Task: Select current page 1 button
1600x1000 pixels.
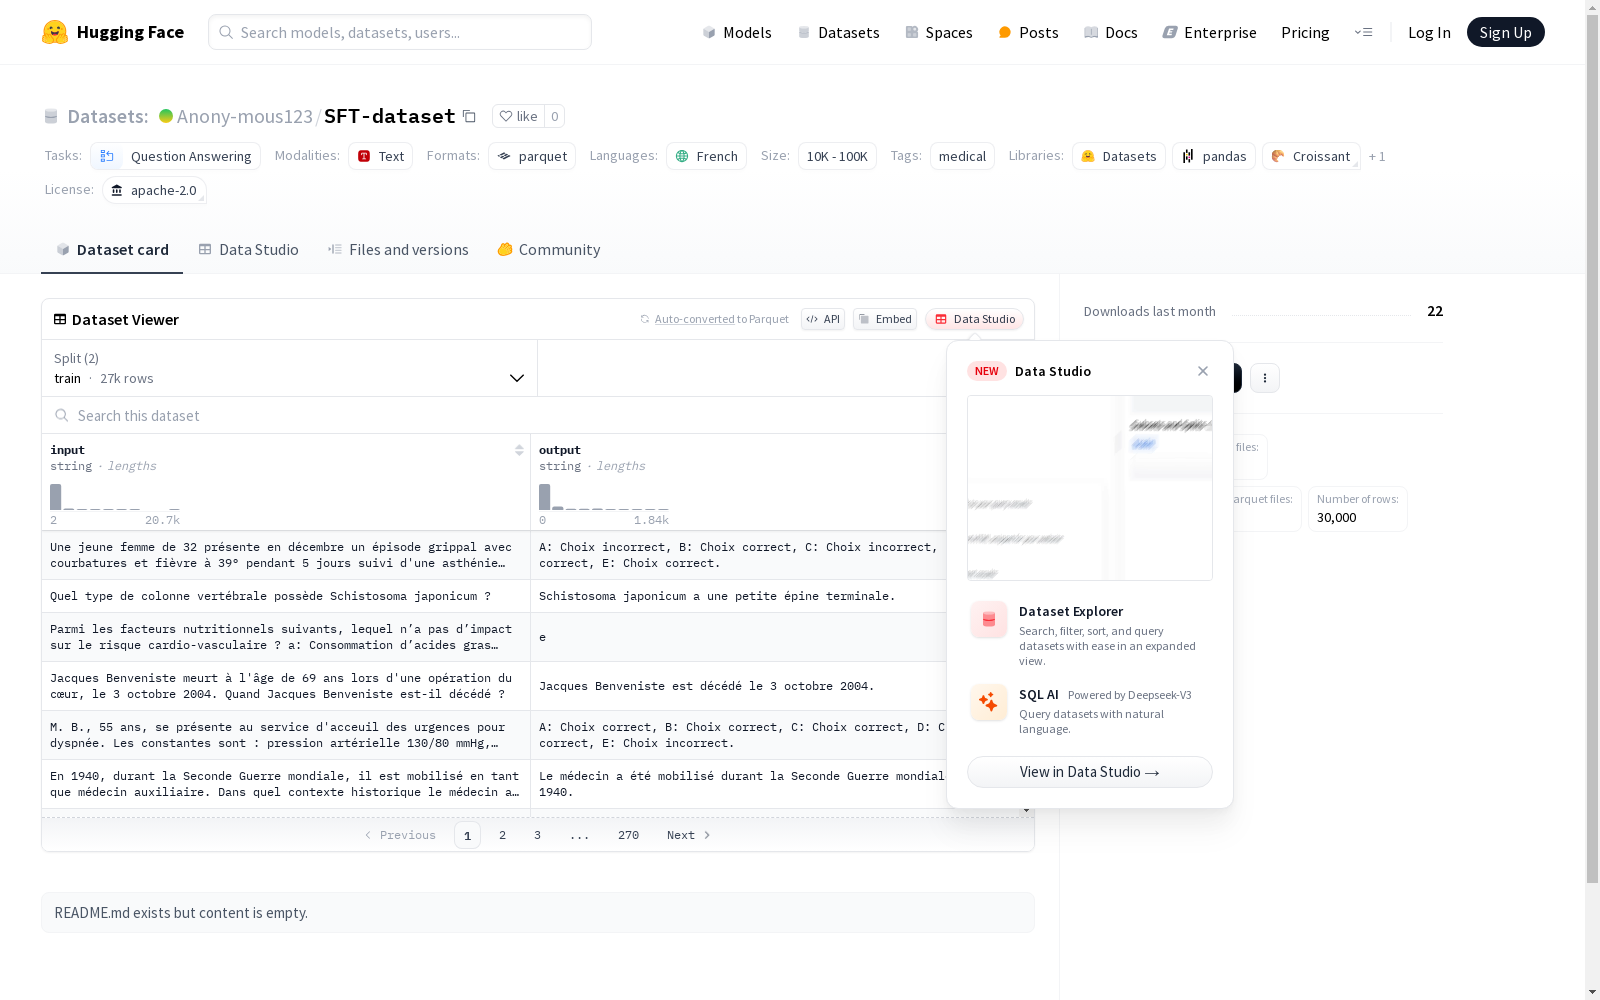Action: (467, 835)
